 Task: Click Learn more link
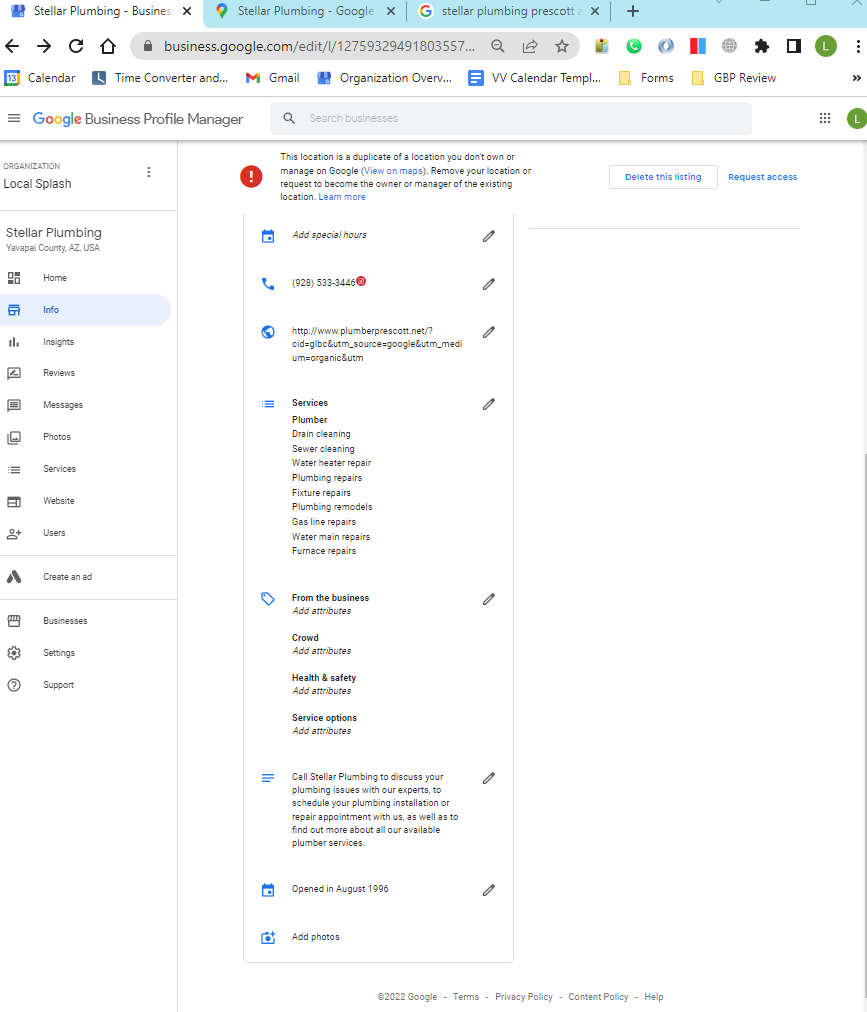click(x=342, y=197)
